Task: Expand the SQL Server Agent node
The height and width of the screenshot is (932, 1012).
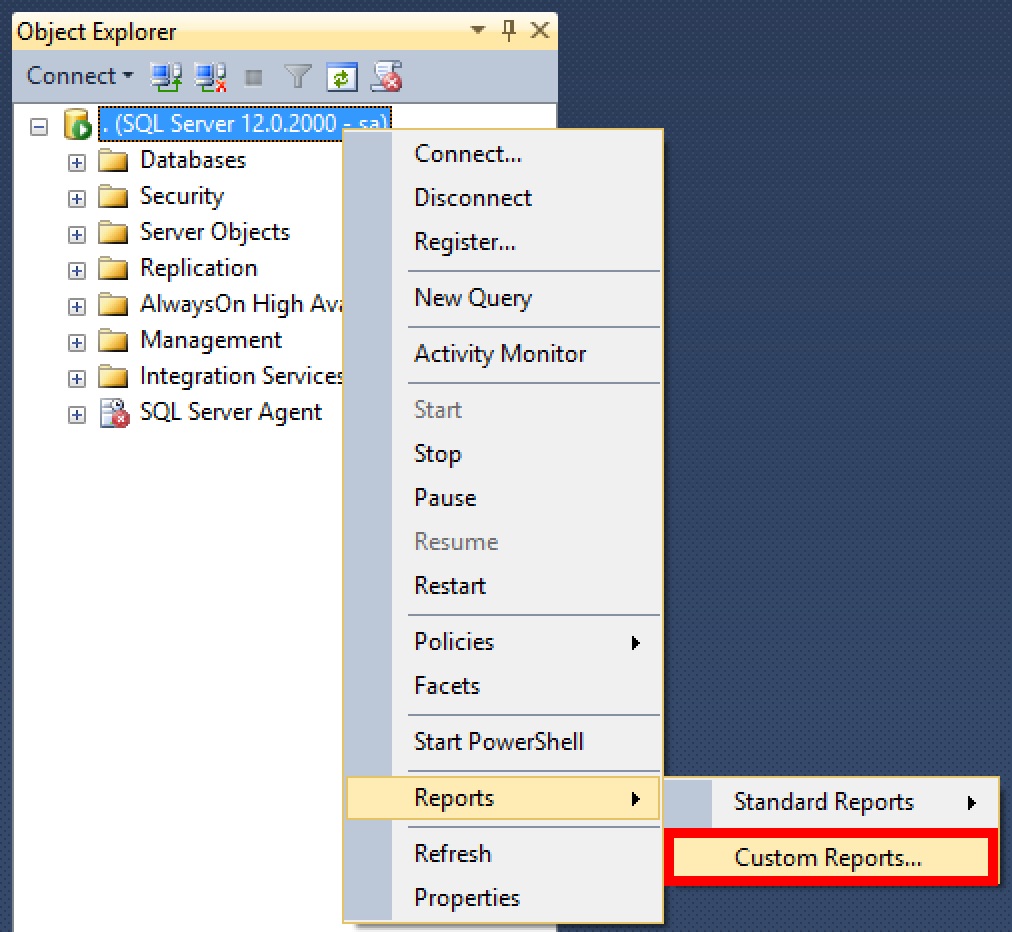Action: coord(77,415)
